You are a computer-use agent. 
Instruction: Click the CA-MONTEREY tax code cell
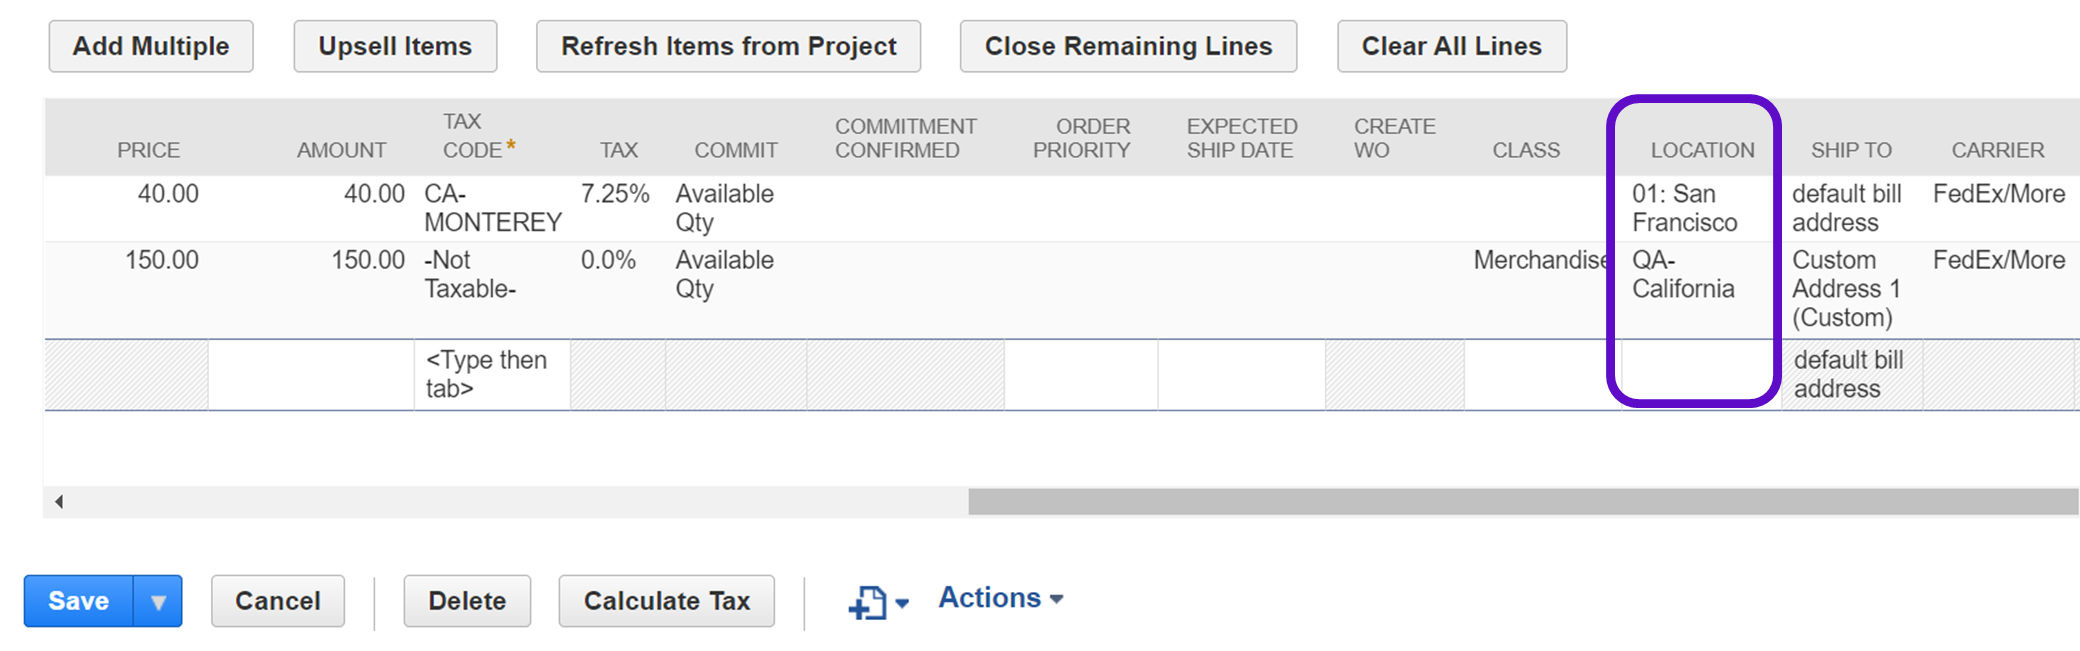click(x=492, y=208)
